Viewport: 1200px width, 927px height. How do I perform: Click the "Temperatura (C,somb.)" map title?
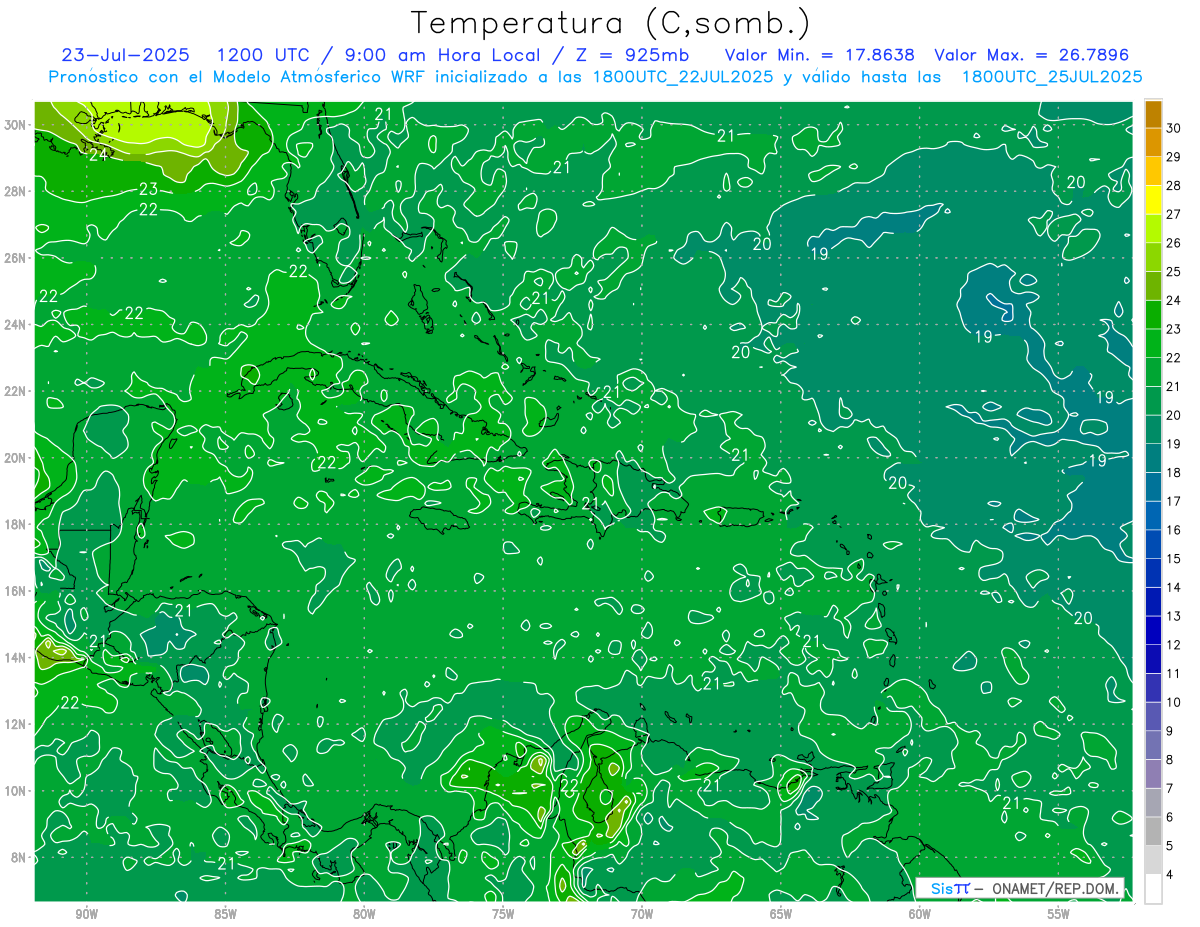point(611,23)
